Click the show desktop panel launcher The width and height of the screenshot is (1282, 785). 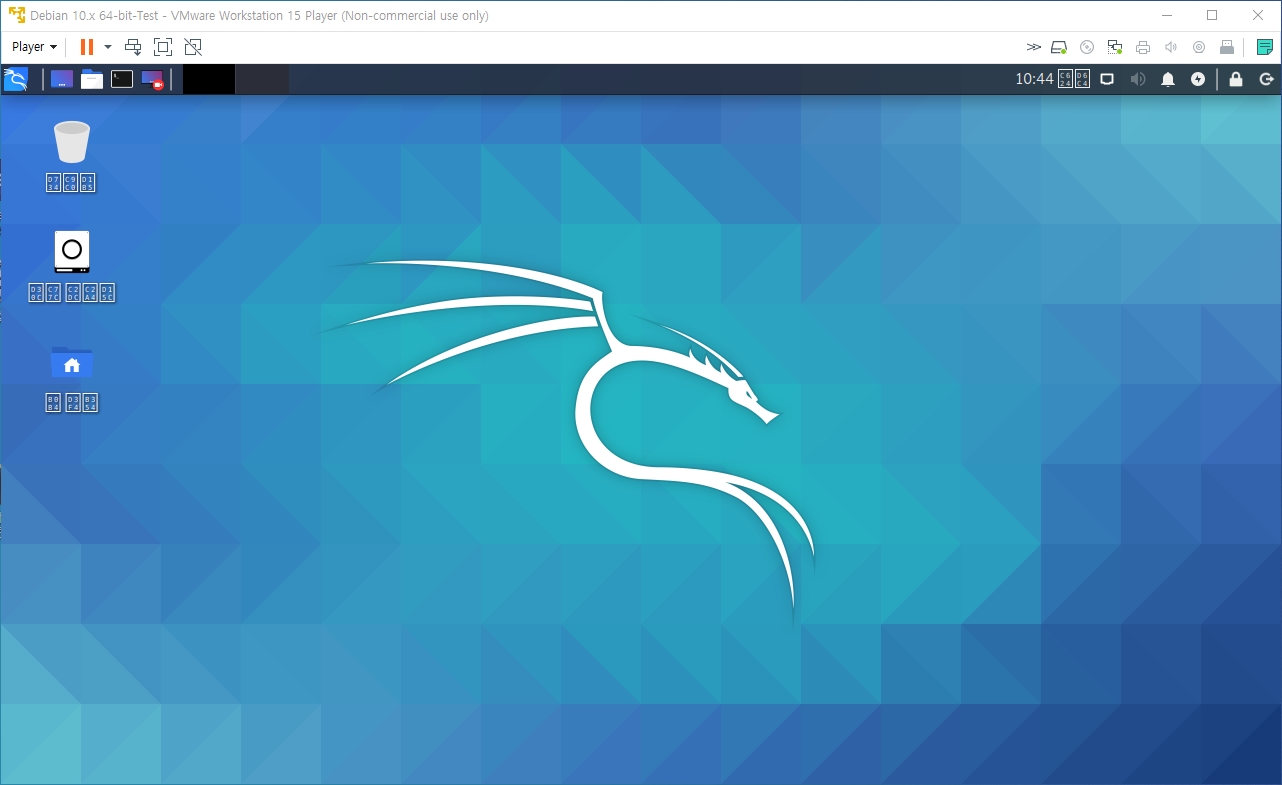(x=62, y=79)
